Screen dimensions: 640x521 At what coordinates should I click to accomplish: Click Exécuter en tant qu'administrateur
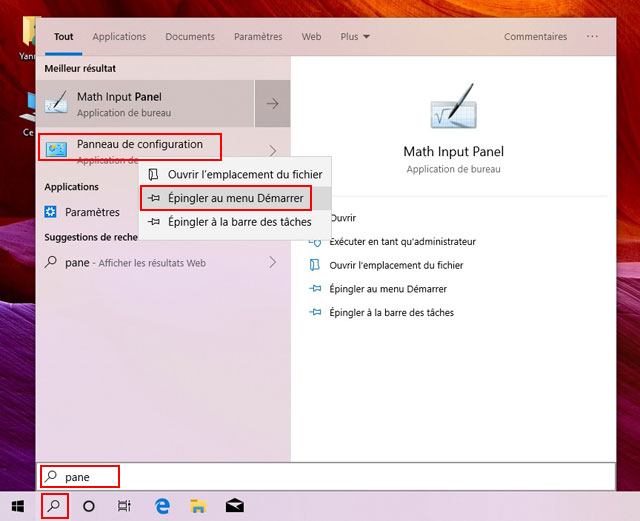402,242
